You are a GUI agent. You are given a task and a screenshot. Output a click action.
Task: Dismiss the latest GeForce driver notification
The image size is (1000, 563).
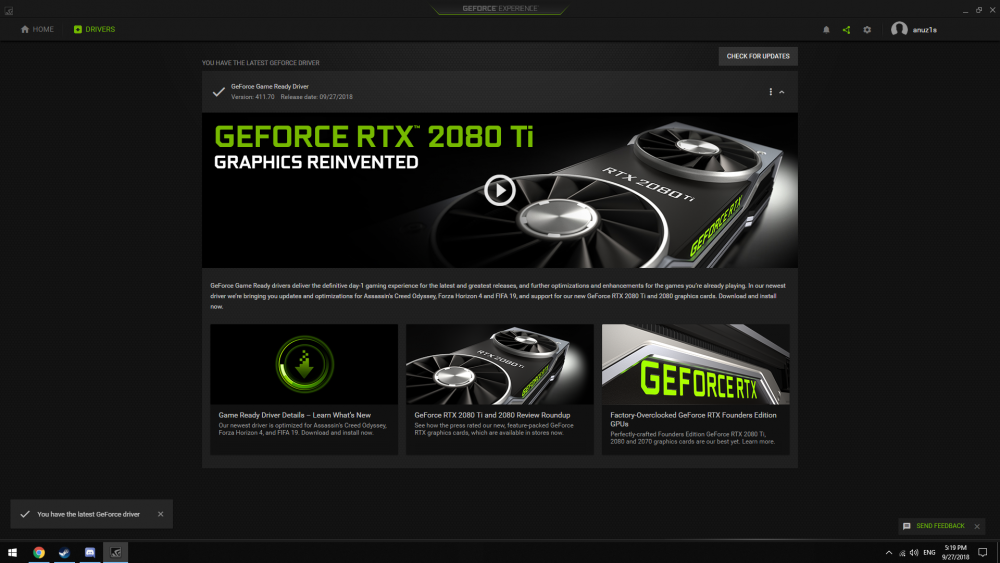pyautogui.click(x=161, y=514)
